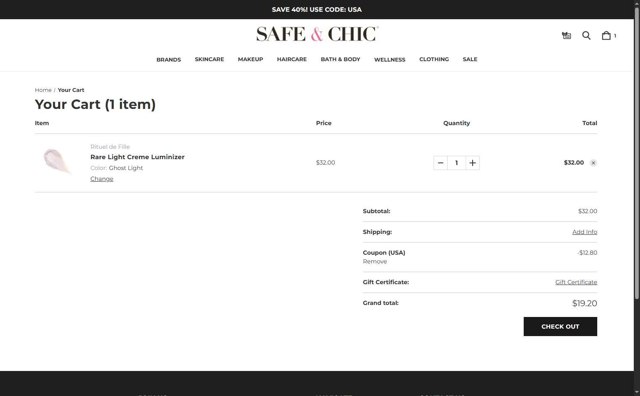Click the $19.20 grand total amount
The height and width of the screenshot is (396, 640).
(584, 303)
